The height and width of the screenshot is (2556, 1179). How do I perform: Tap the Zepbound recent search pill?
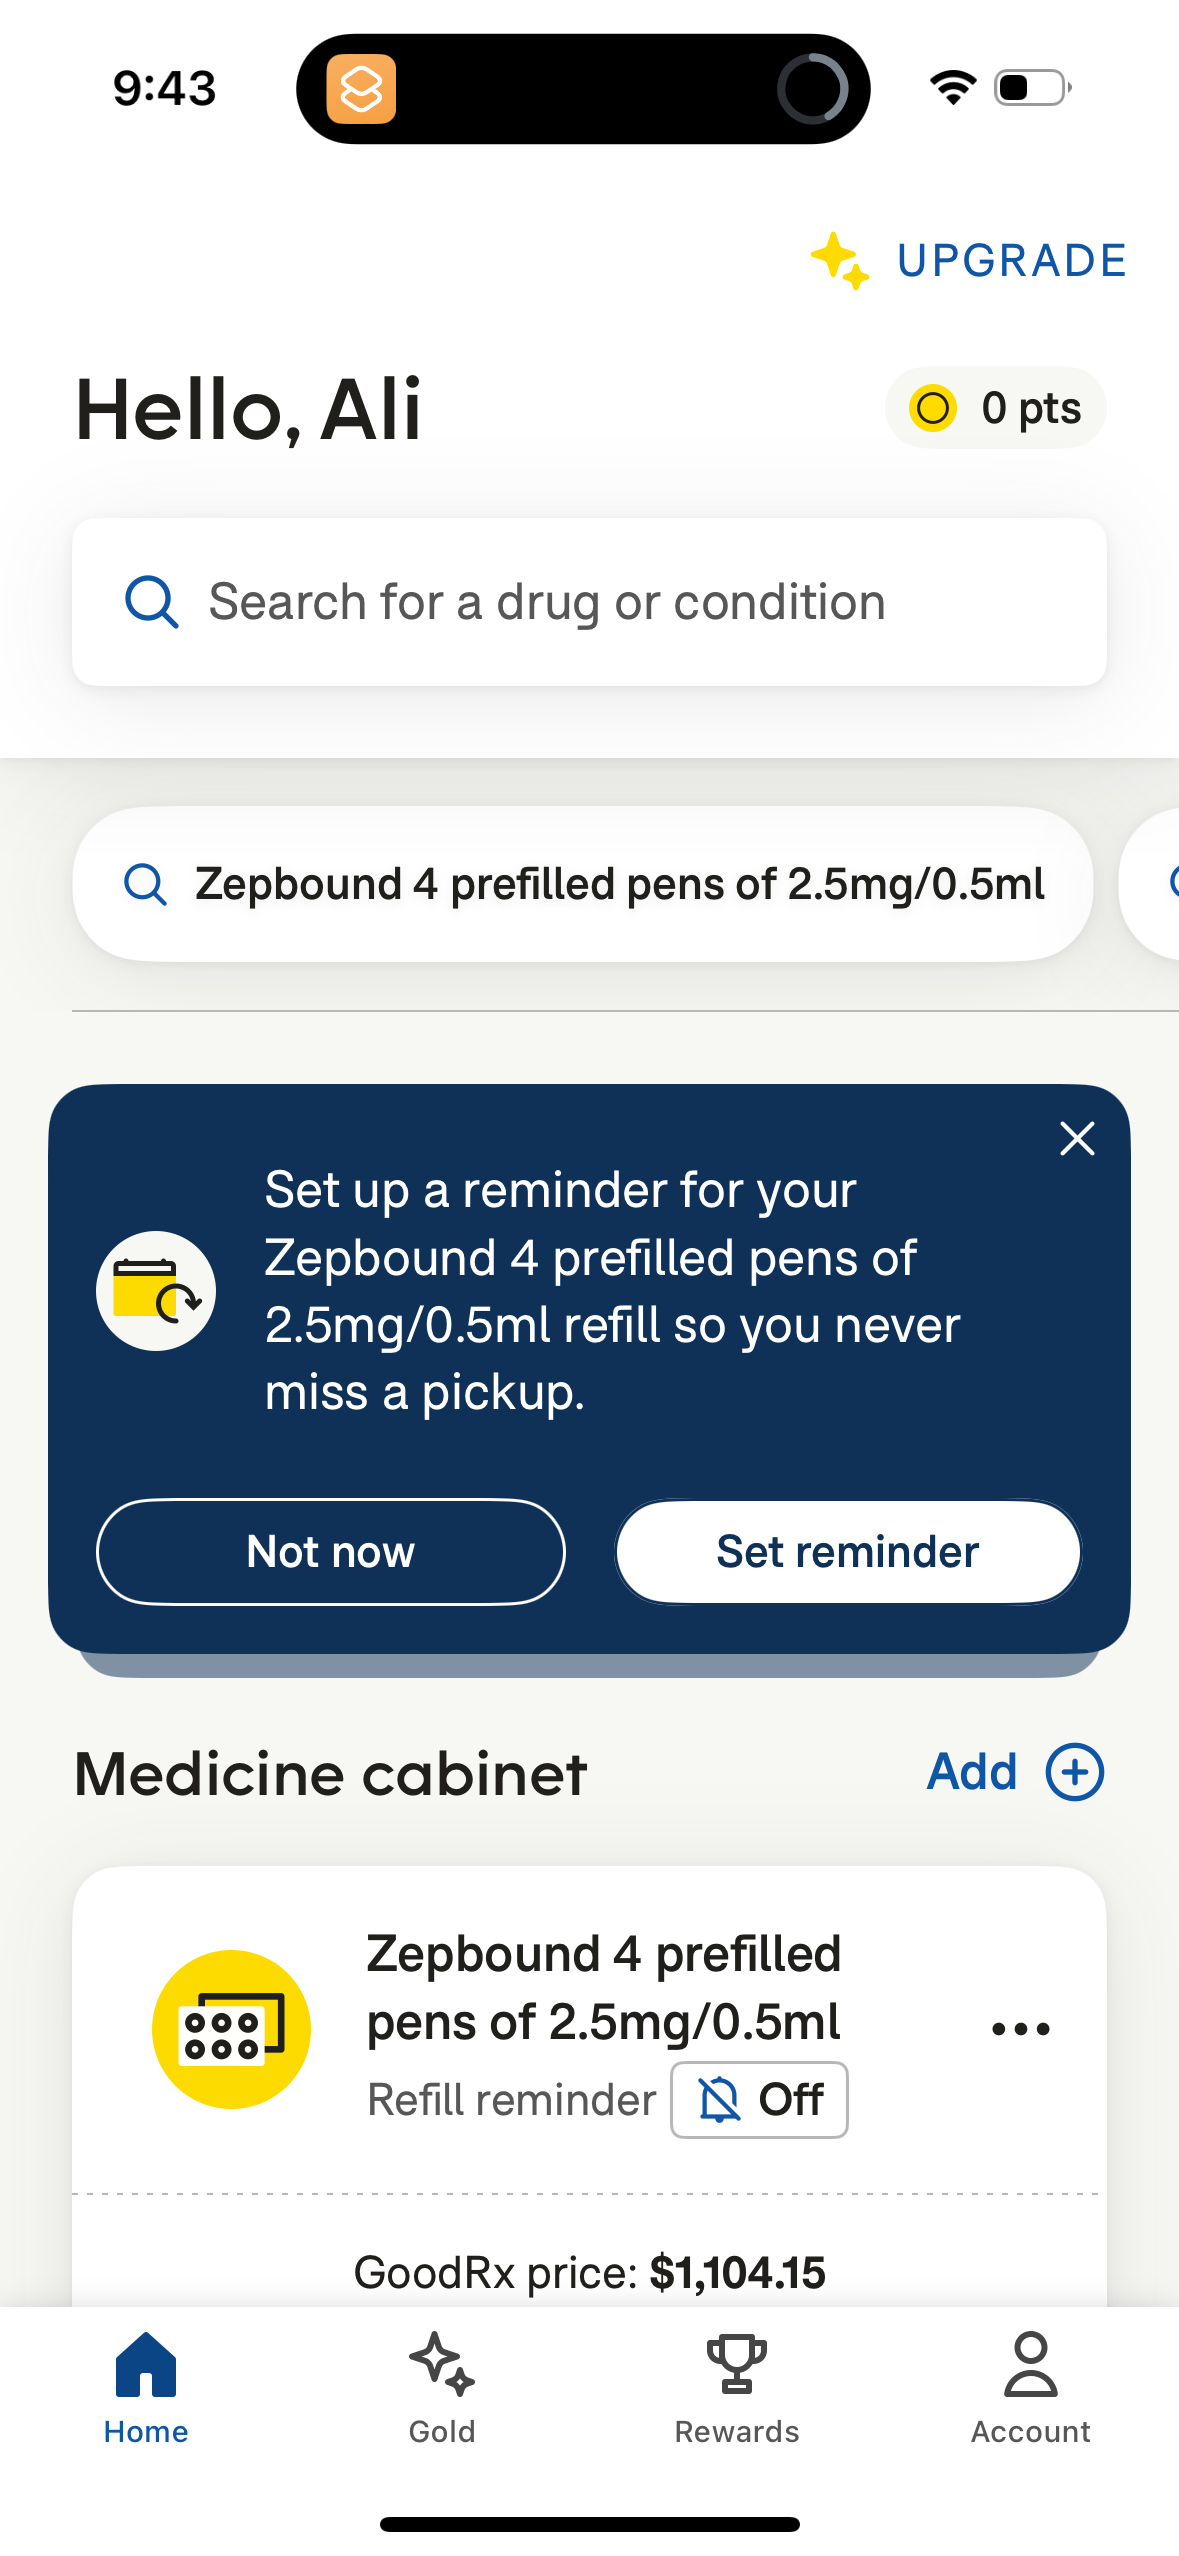pos(583,883)
